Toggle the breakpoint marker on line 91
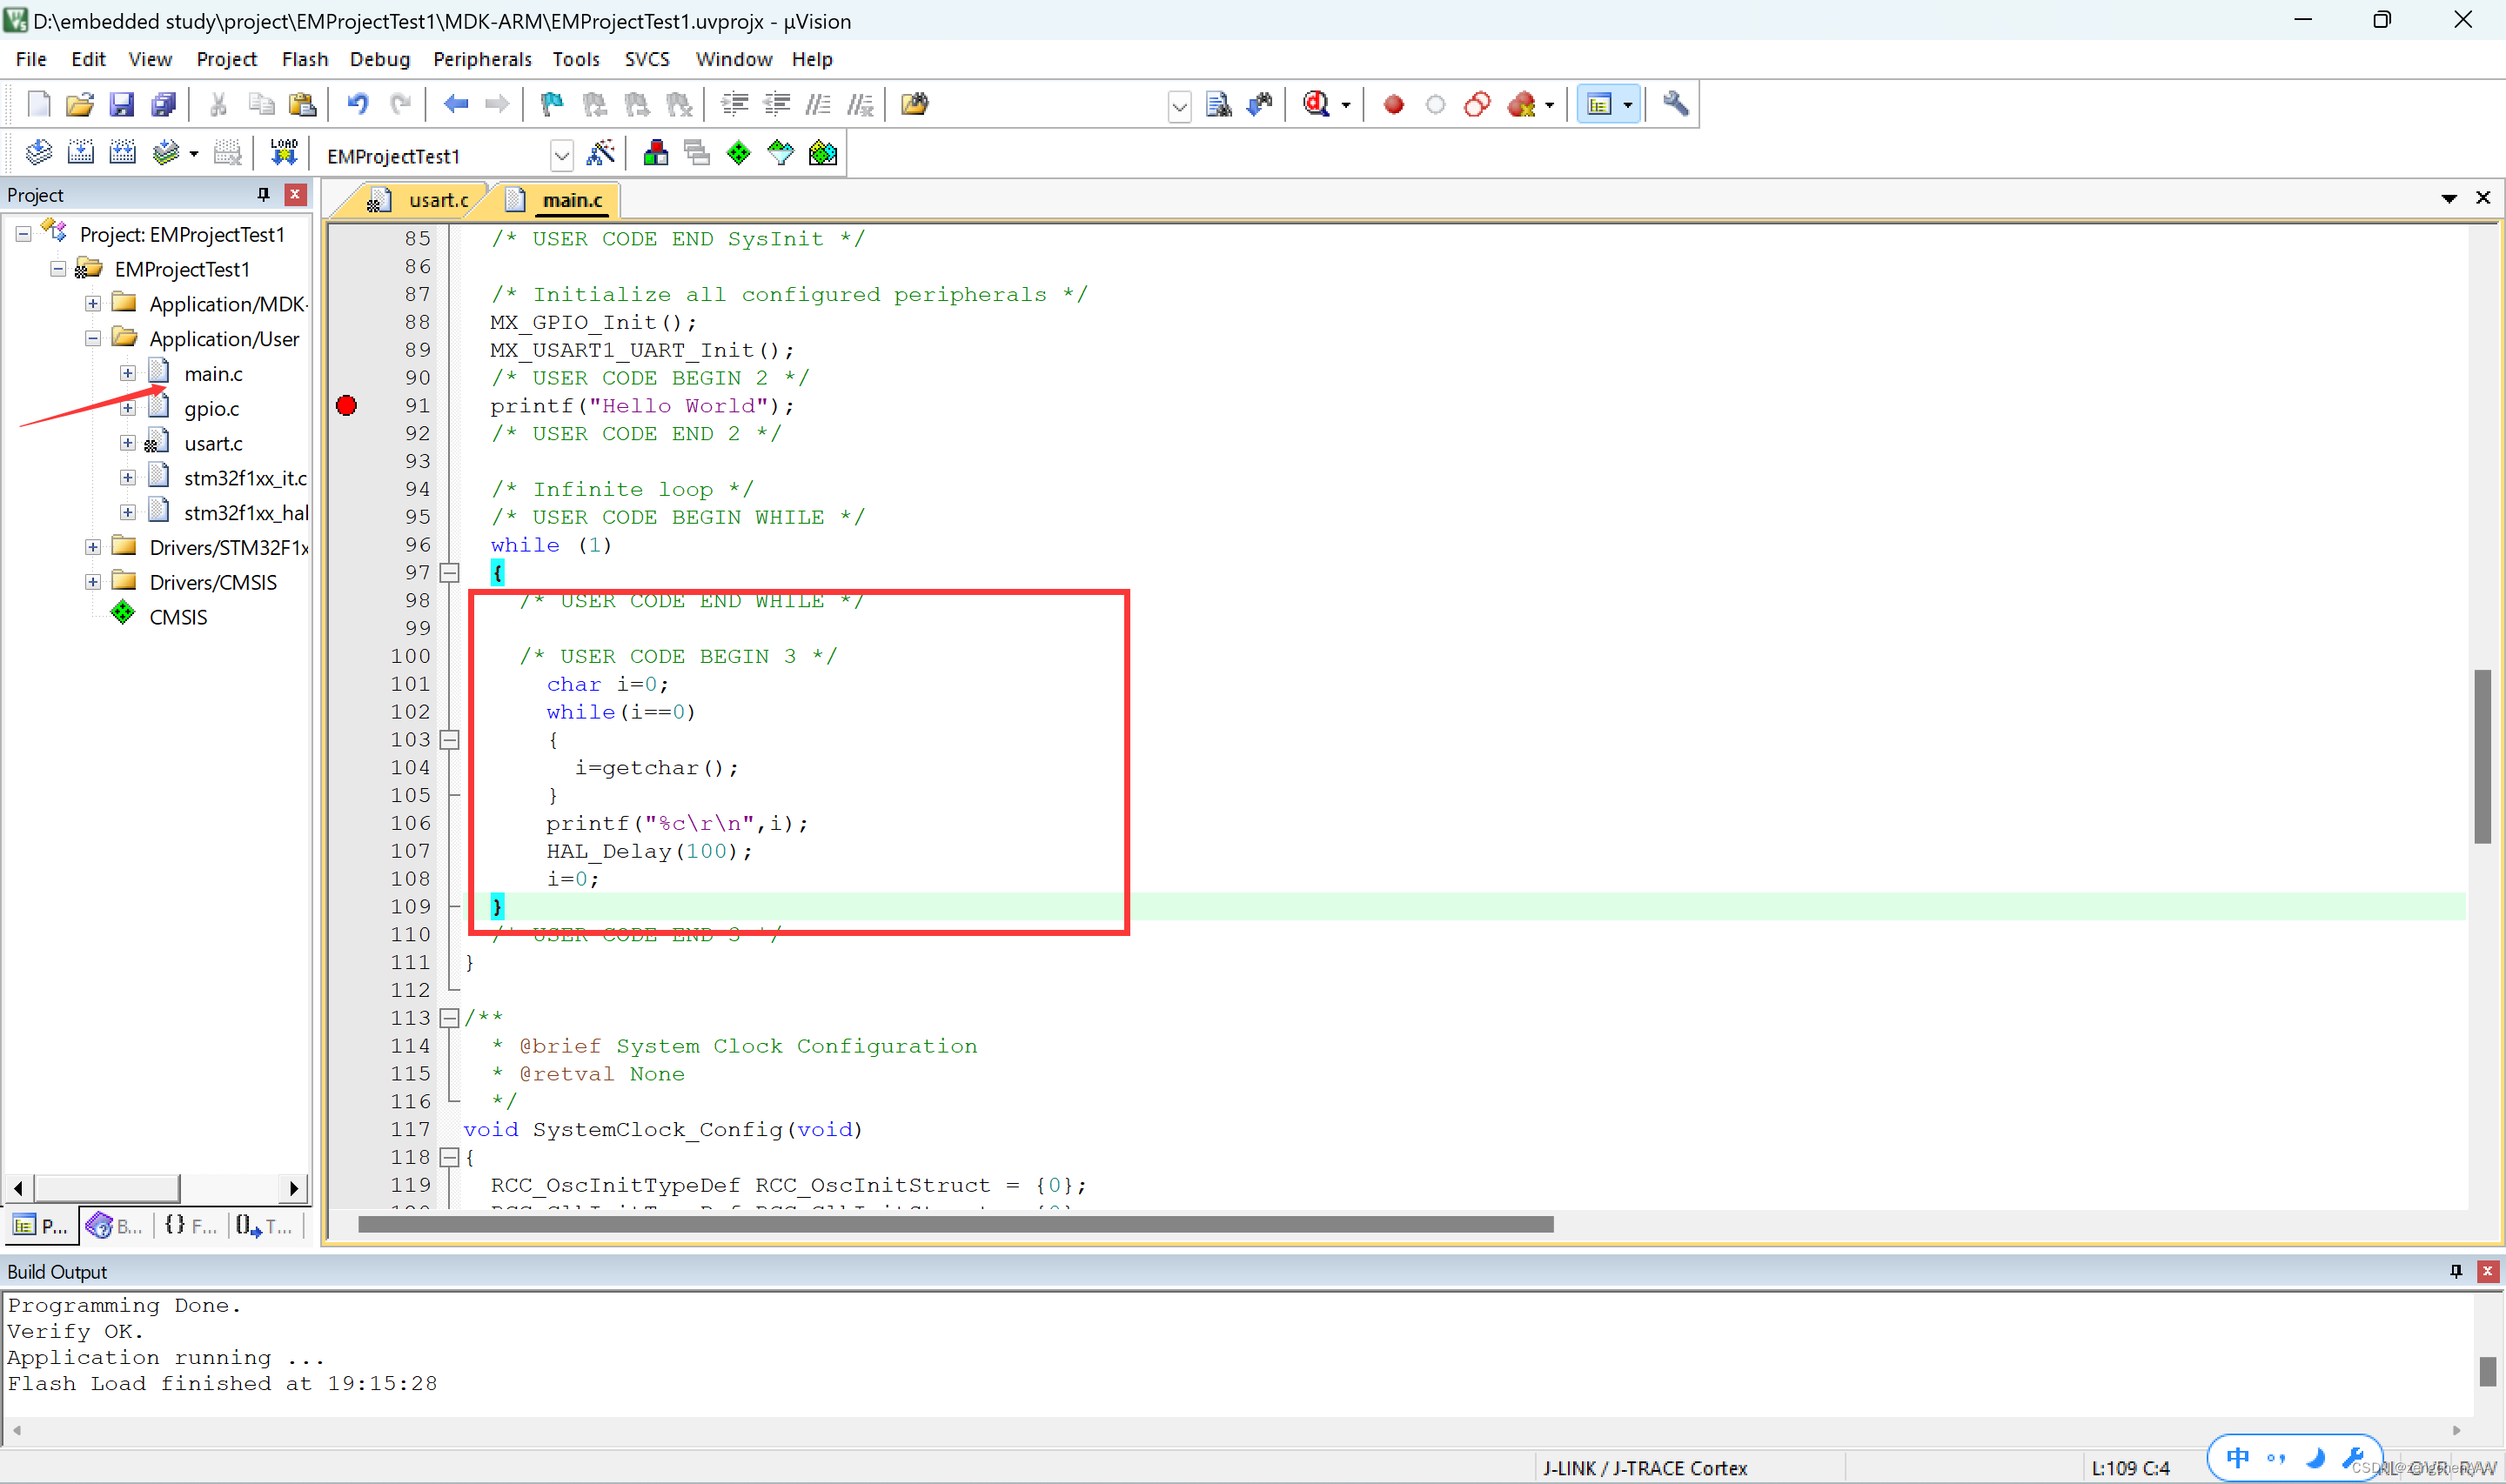 pyautogui.click(x=346, y=406)
